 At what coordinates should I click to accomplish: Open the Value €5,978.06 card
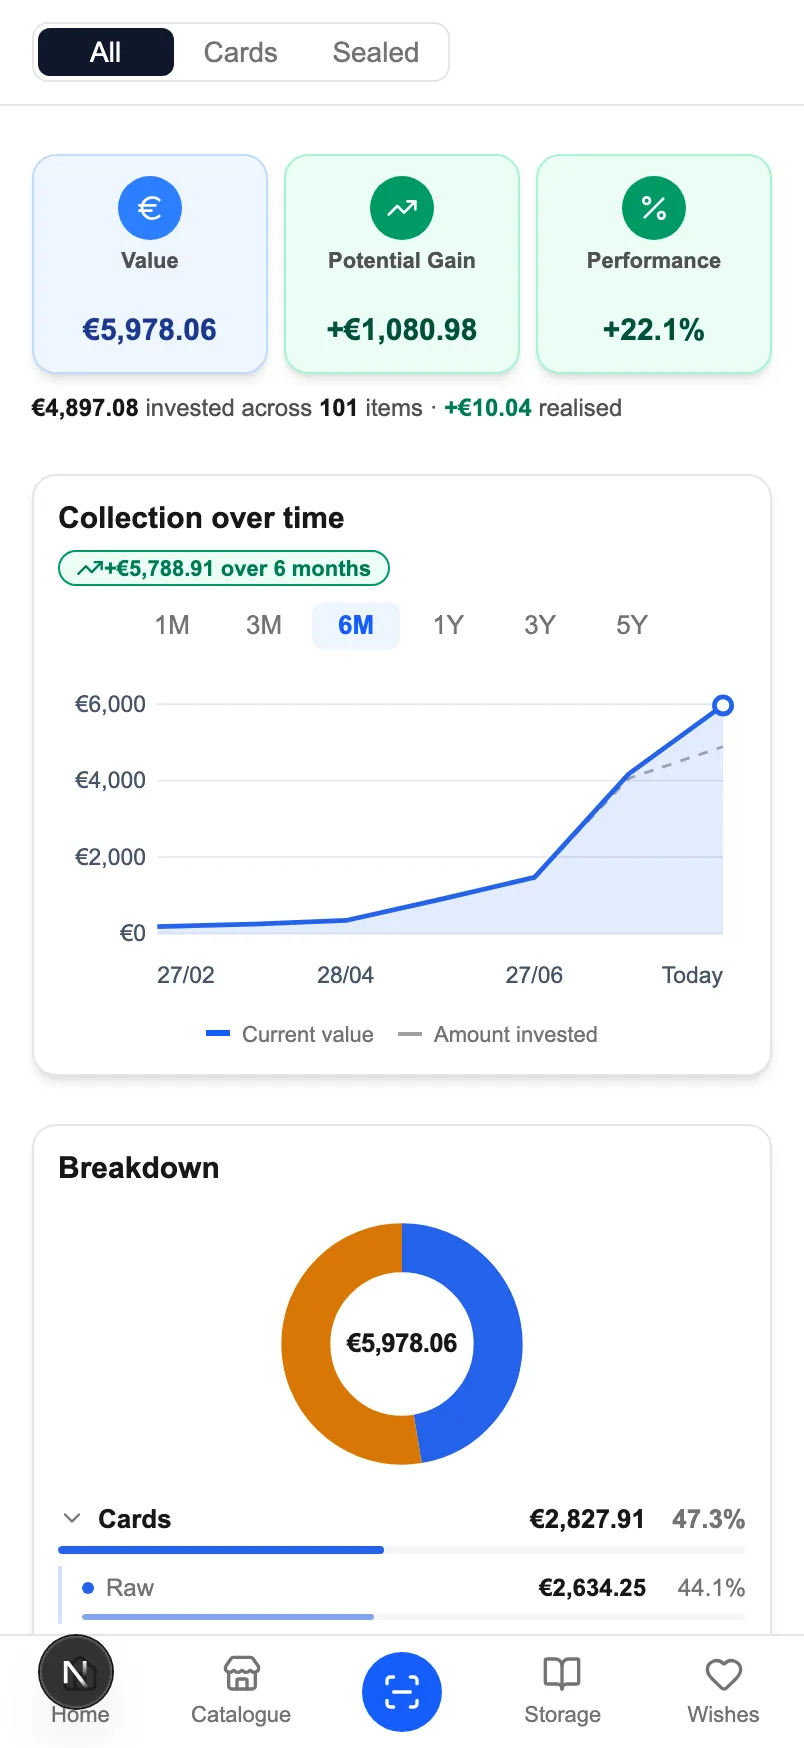pos(150,264)
